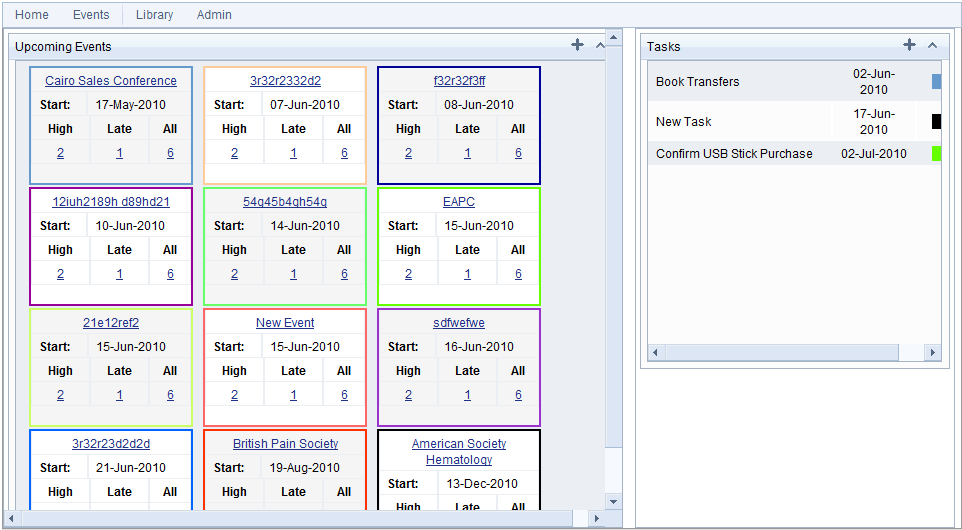
Task: Open the Admin menu
Action: (214, 15)
